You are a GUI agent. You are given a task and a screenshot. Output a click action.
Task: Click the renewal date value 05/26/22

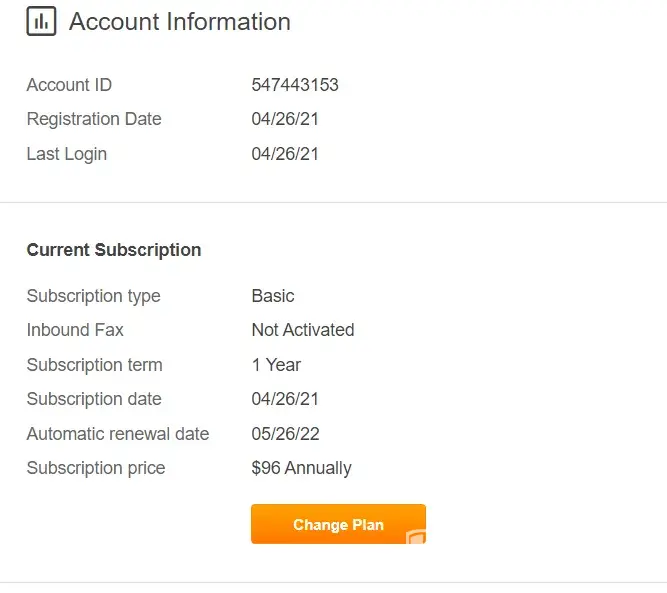(x=285, y=434)
